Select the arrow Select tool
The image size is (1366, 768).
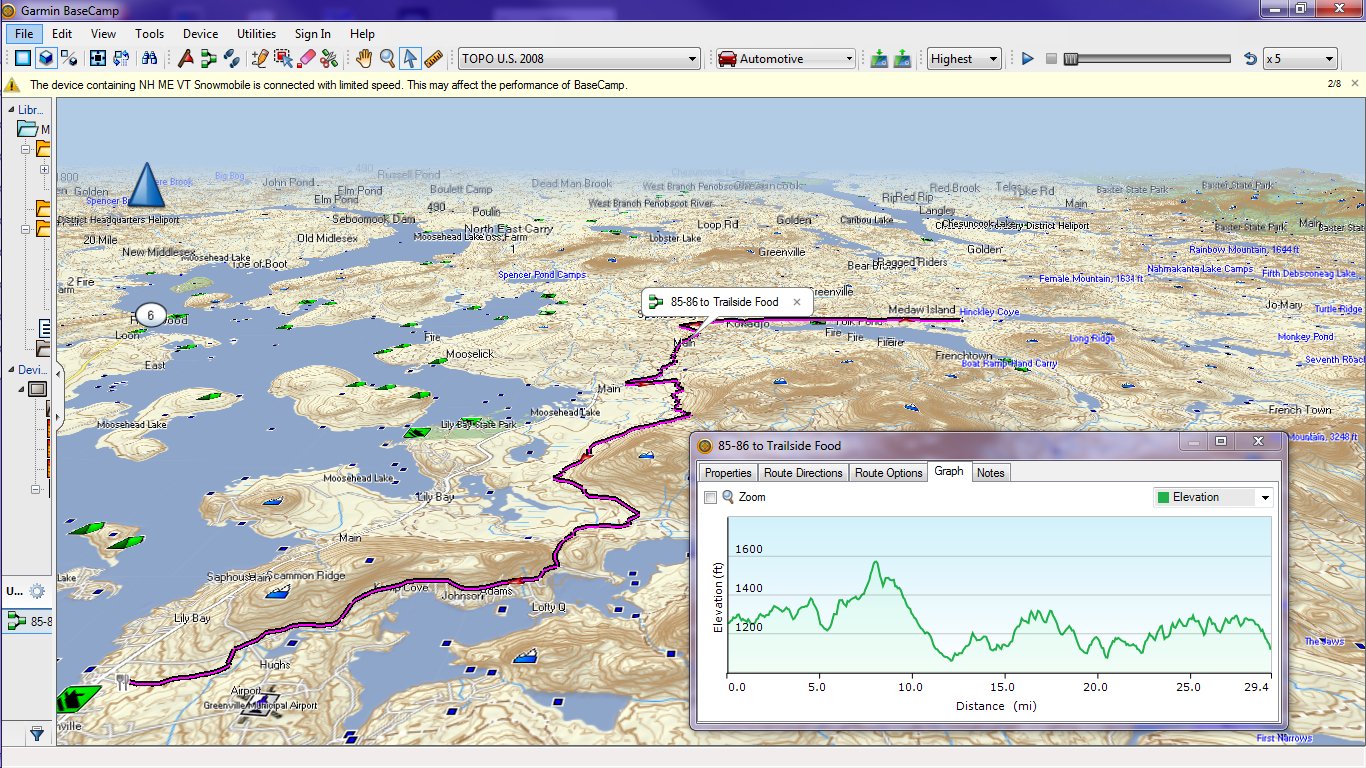pos(409,58)
